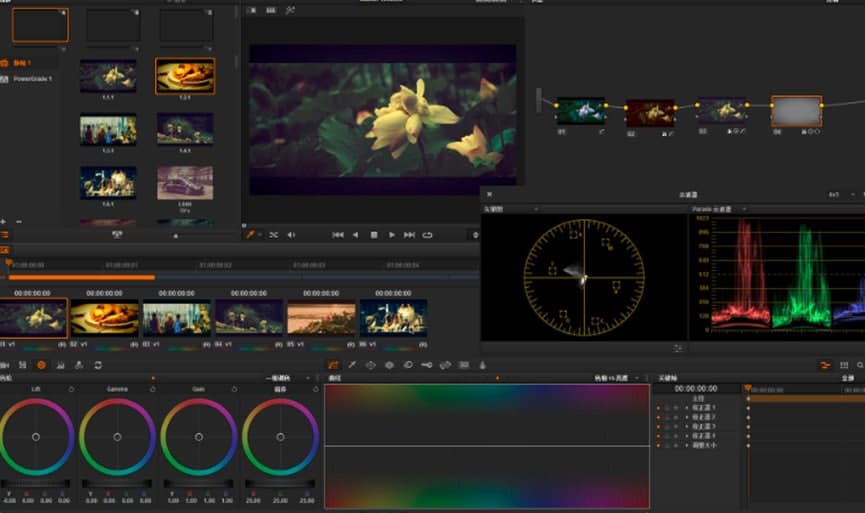Toggle viewer audio mute speaker icon
The image size is (865, 513).
coord(291,235)
